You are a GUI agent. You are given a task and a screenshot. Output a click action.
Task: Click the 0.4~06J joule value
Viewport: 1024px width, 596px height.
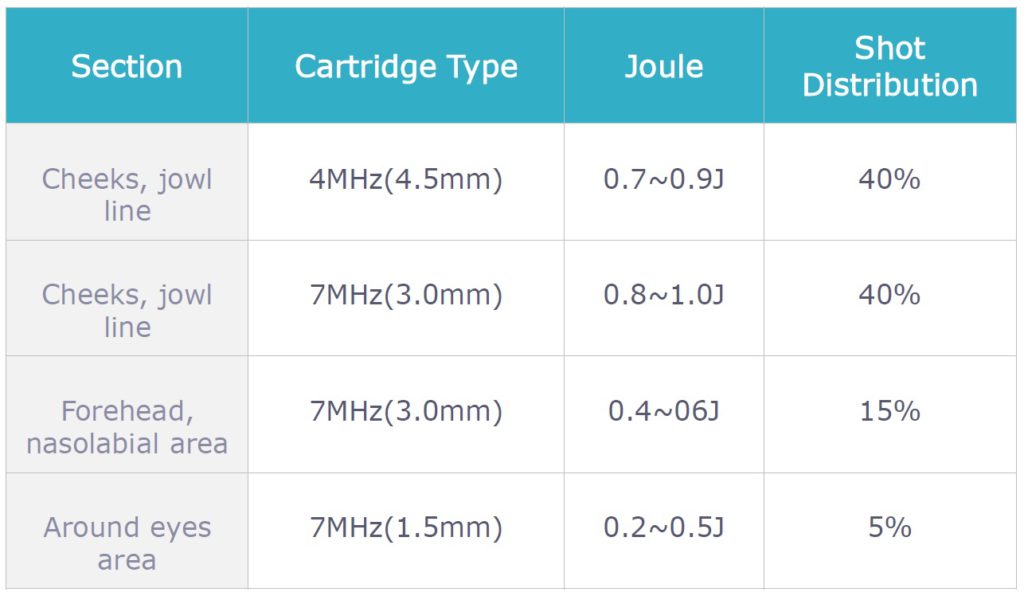coord(664,412)
